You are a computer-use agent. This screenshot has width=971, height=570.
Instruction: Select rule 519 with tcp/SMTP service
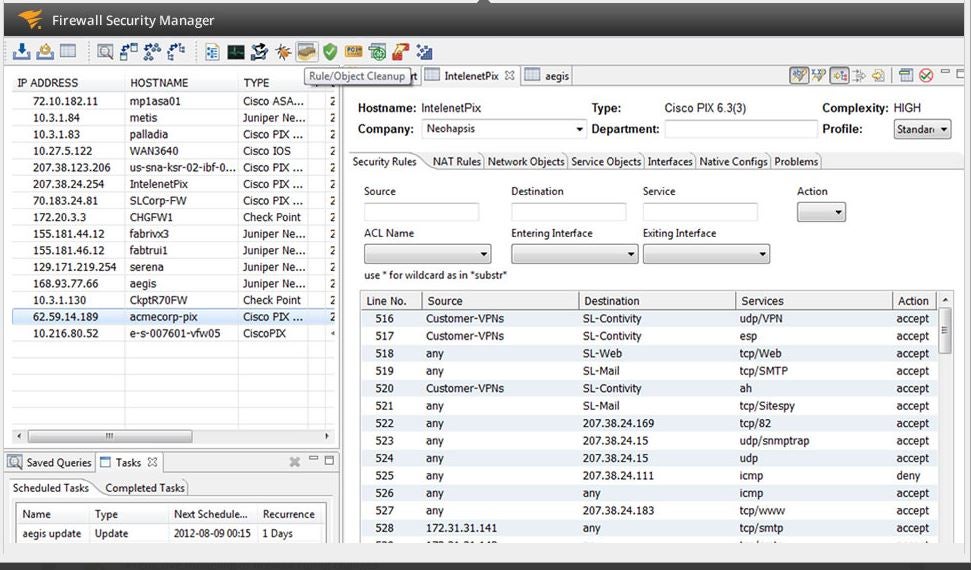(649, 371)
